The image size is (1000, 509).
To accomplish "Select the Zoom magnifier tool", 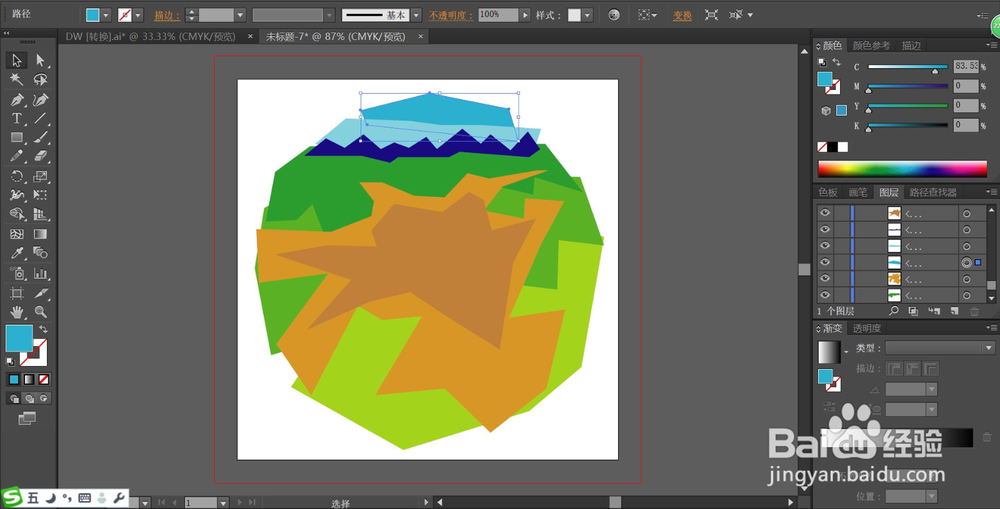I will (40, 312).
